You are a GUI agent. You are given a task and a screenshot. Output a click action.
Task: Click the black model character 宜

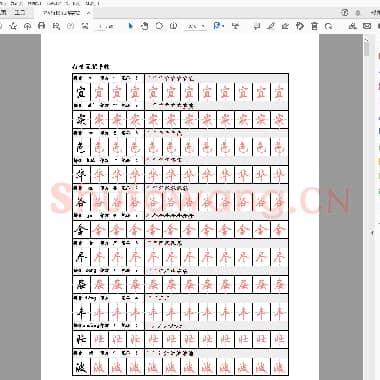click(81, 92)
